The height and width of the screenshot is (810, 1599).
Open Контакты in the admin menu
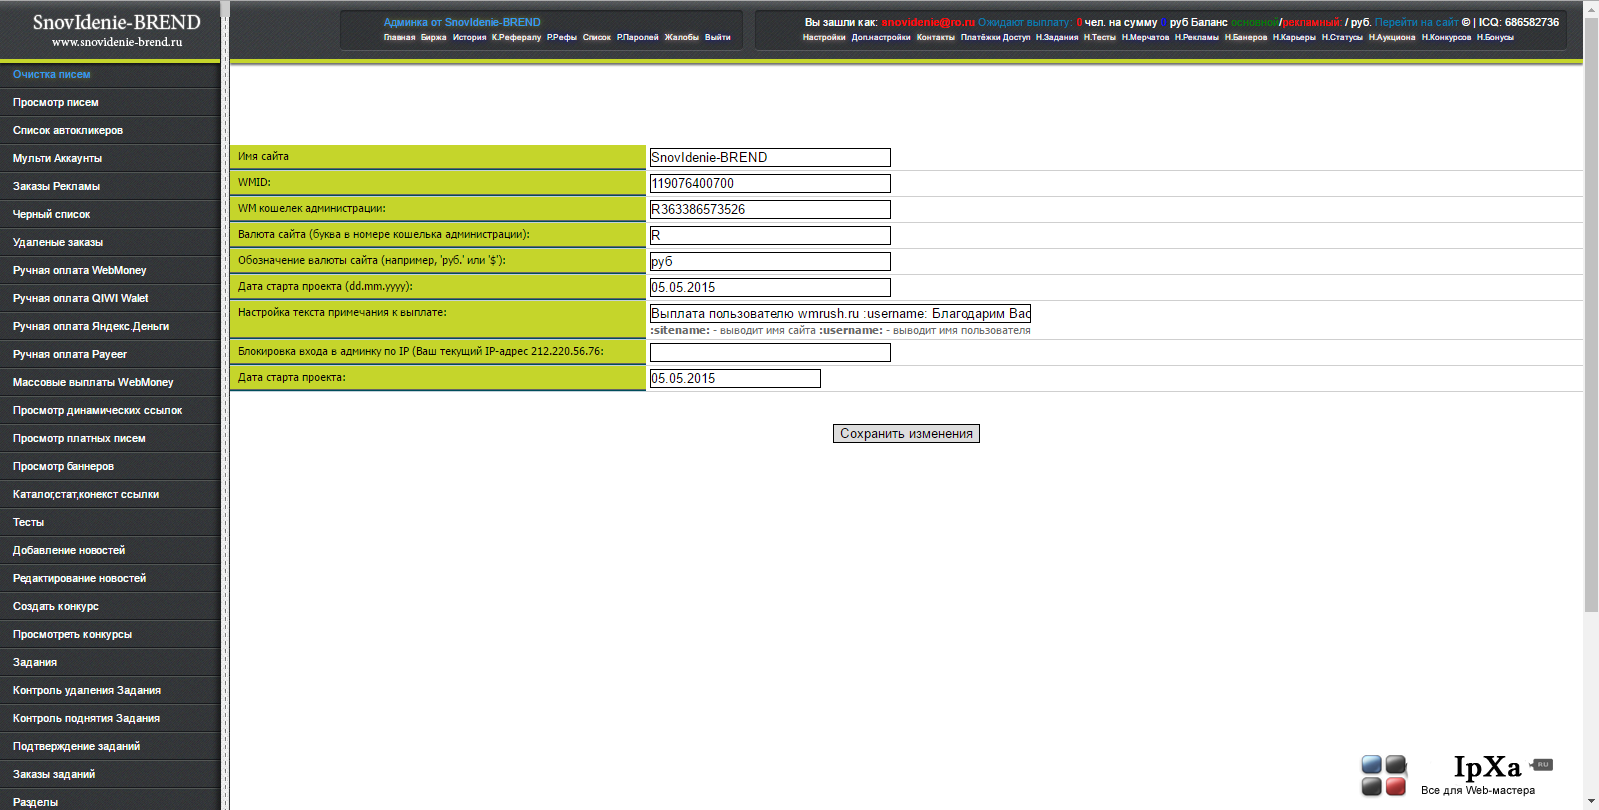pyautogui.click(x=936, y=37)
